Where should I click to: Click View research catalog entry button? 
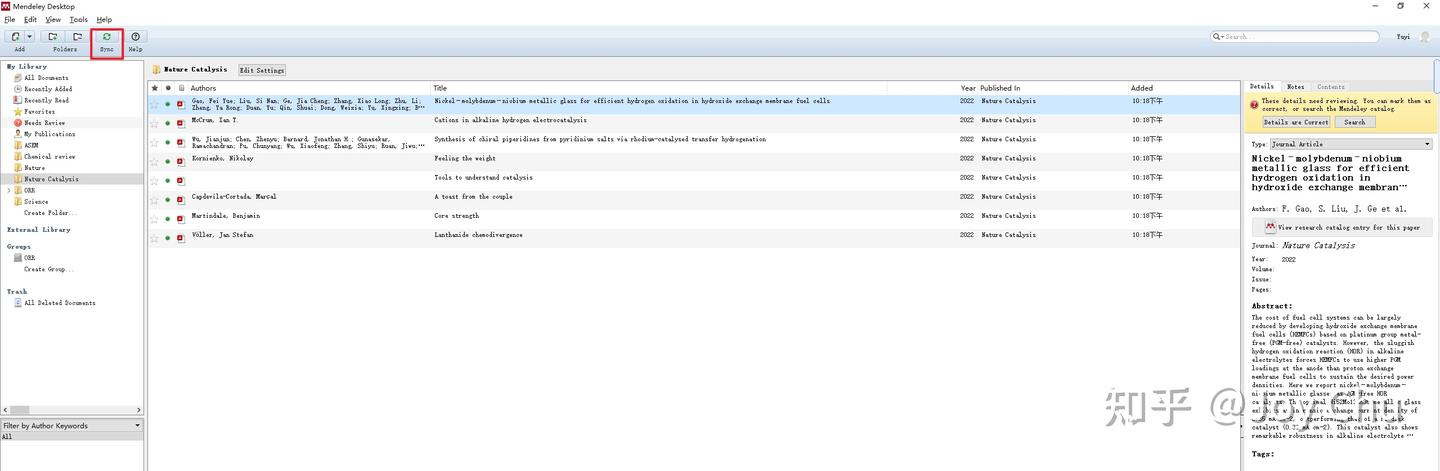[x=1342, y=227]
